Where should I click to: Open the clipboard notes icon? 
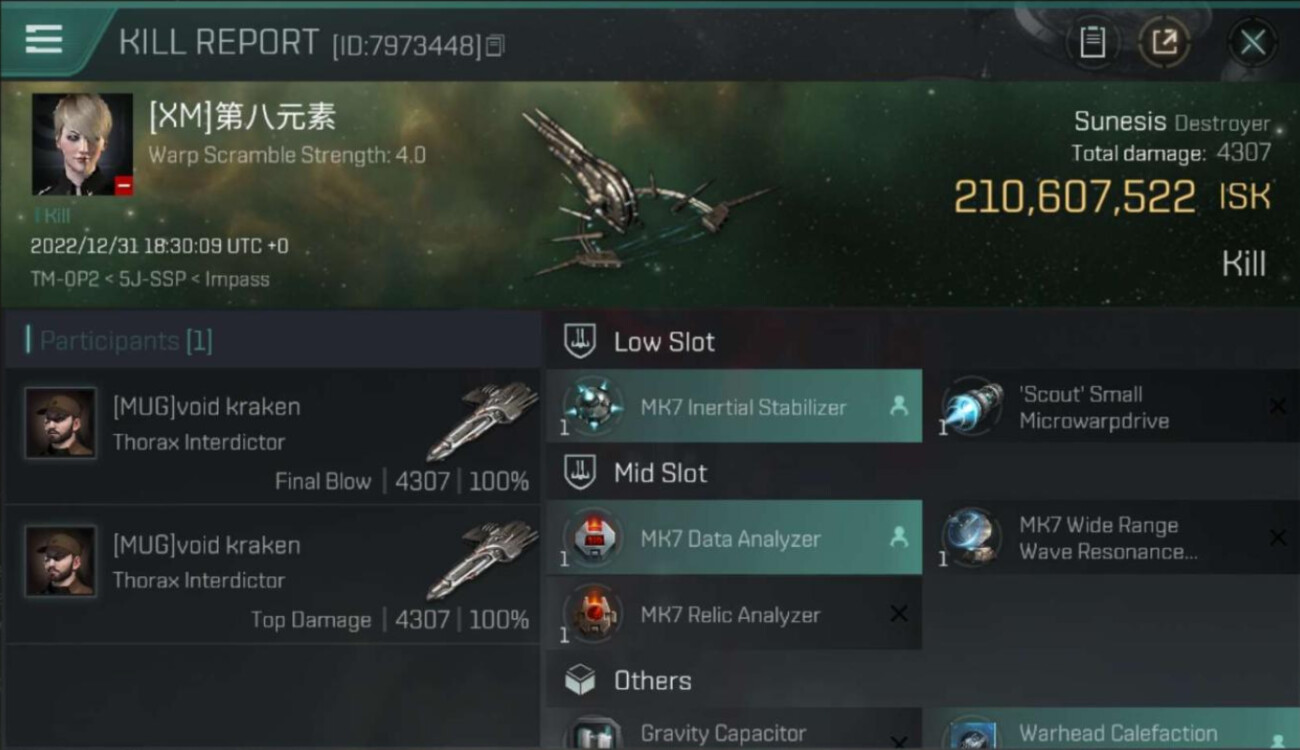click(1092, 43)
